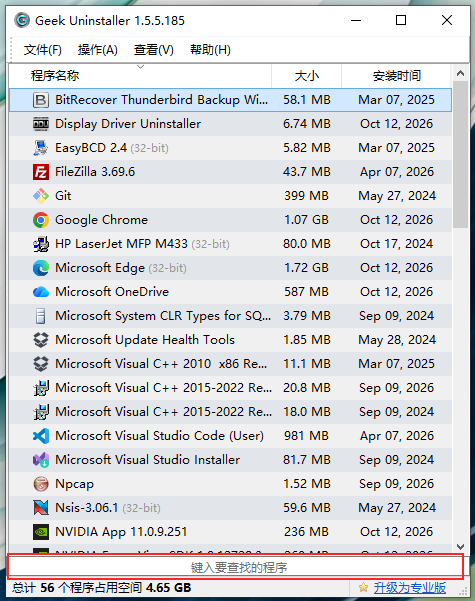The width and height of the screenshot is (475, 601).
Task: Click the Google Chrome icon
Action: (x=41, y=220)
